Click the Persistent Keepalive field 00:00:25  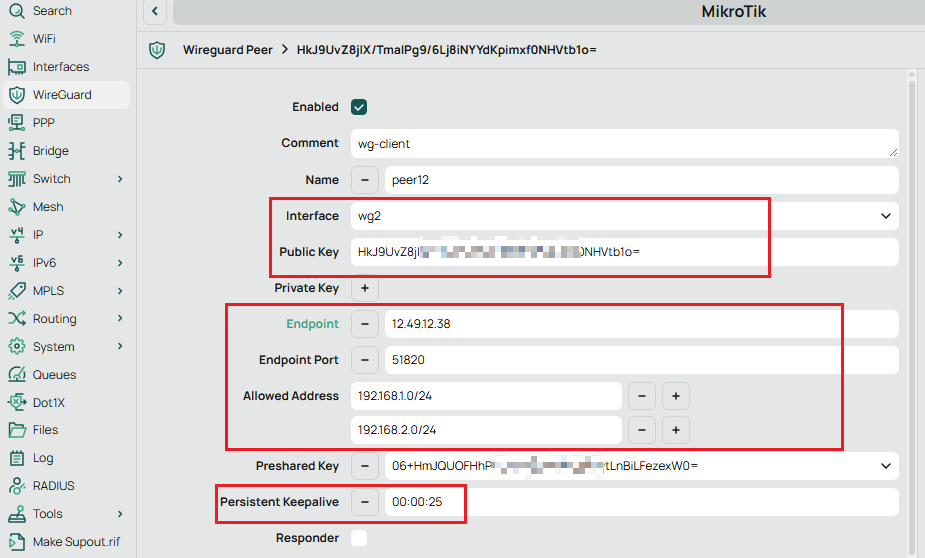coord(642,502)
